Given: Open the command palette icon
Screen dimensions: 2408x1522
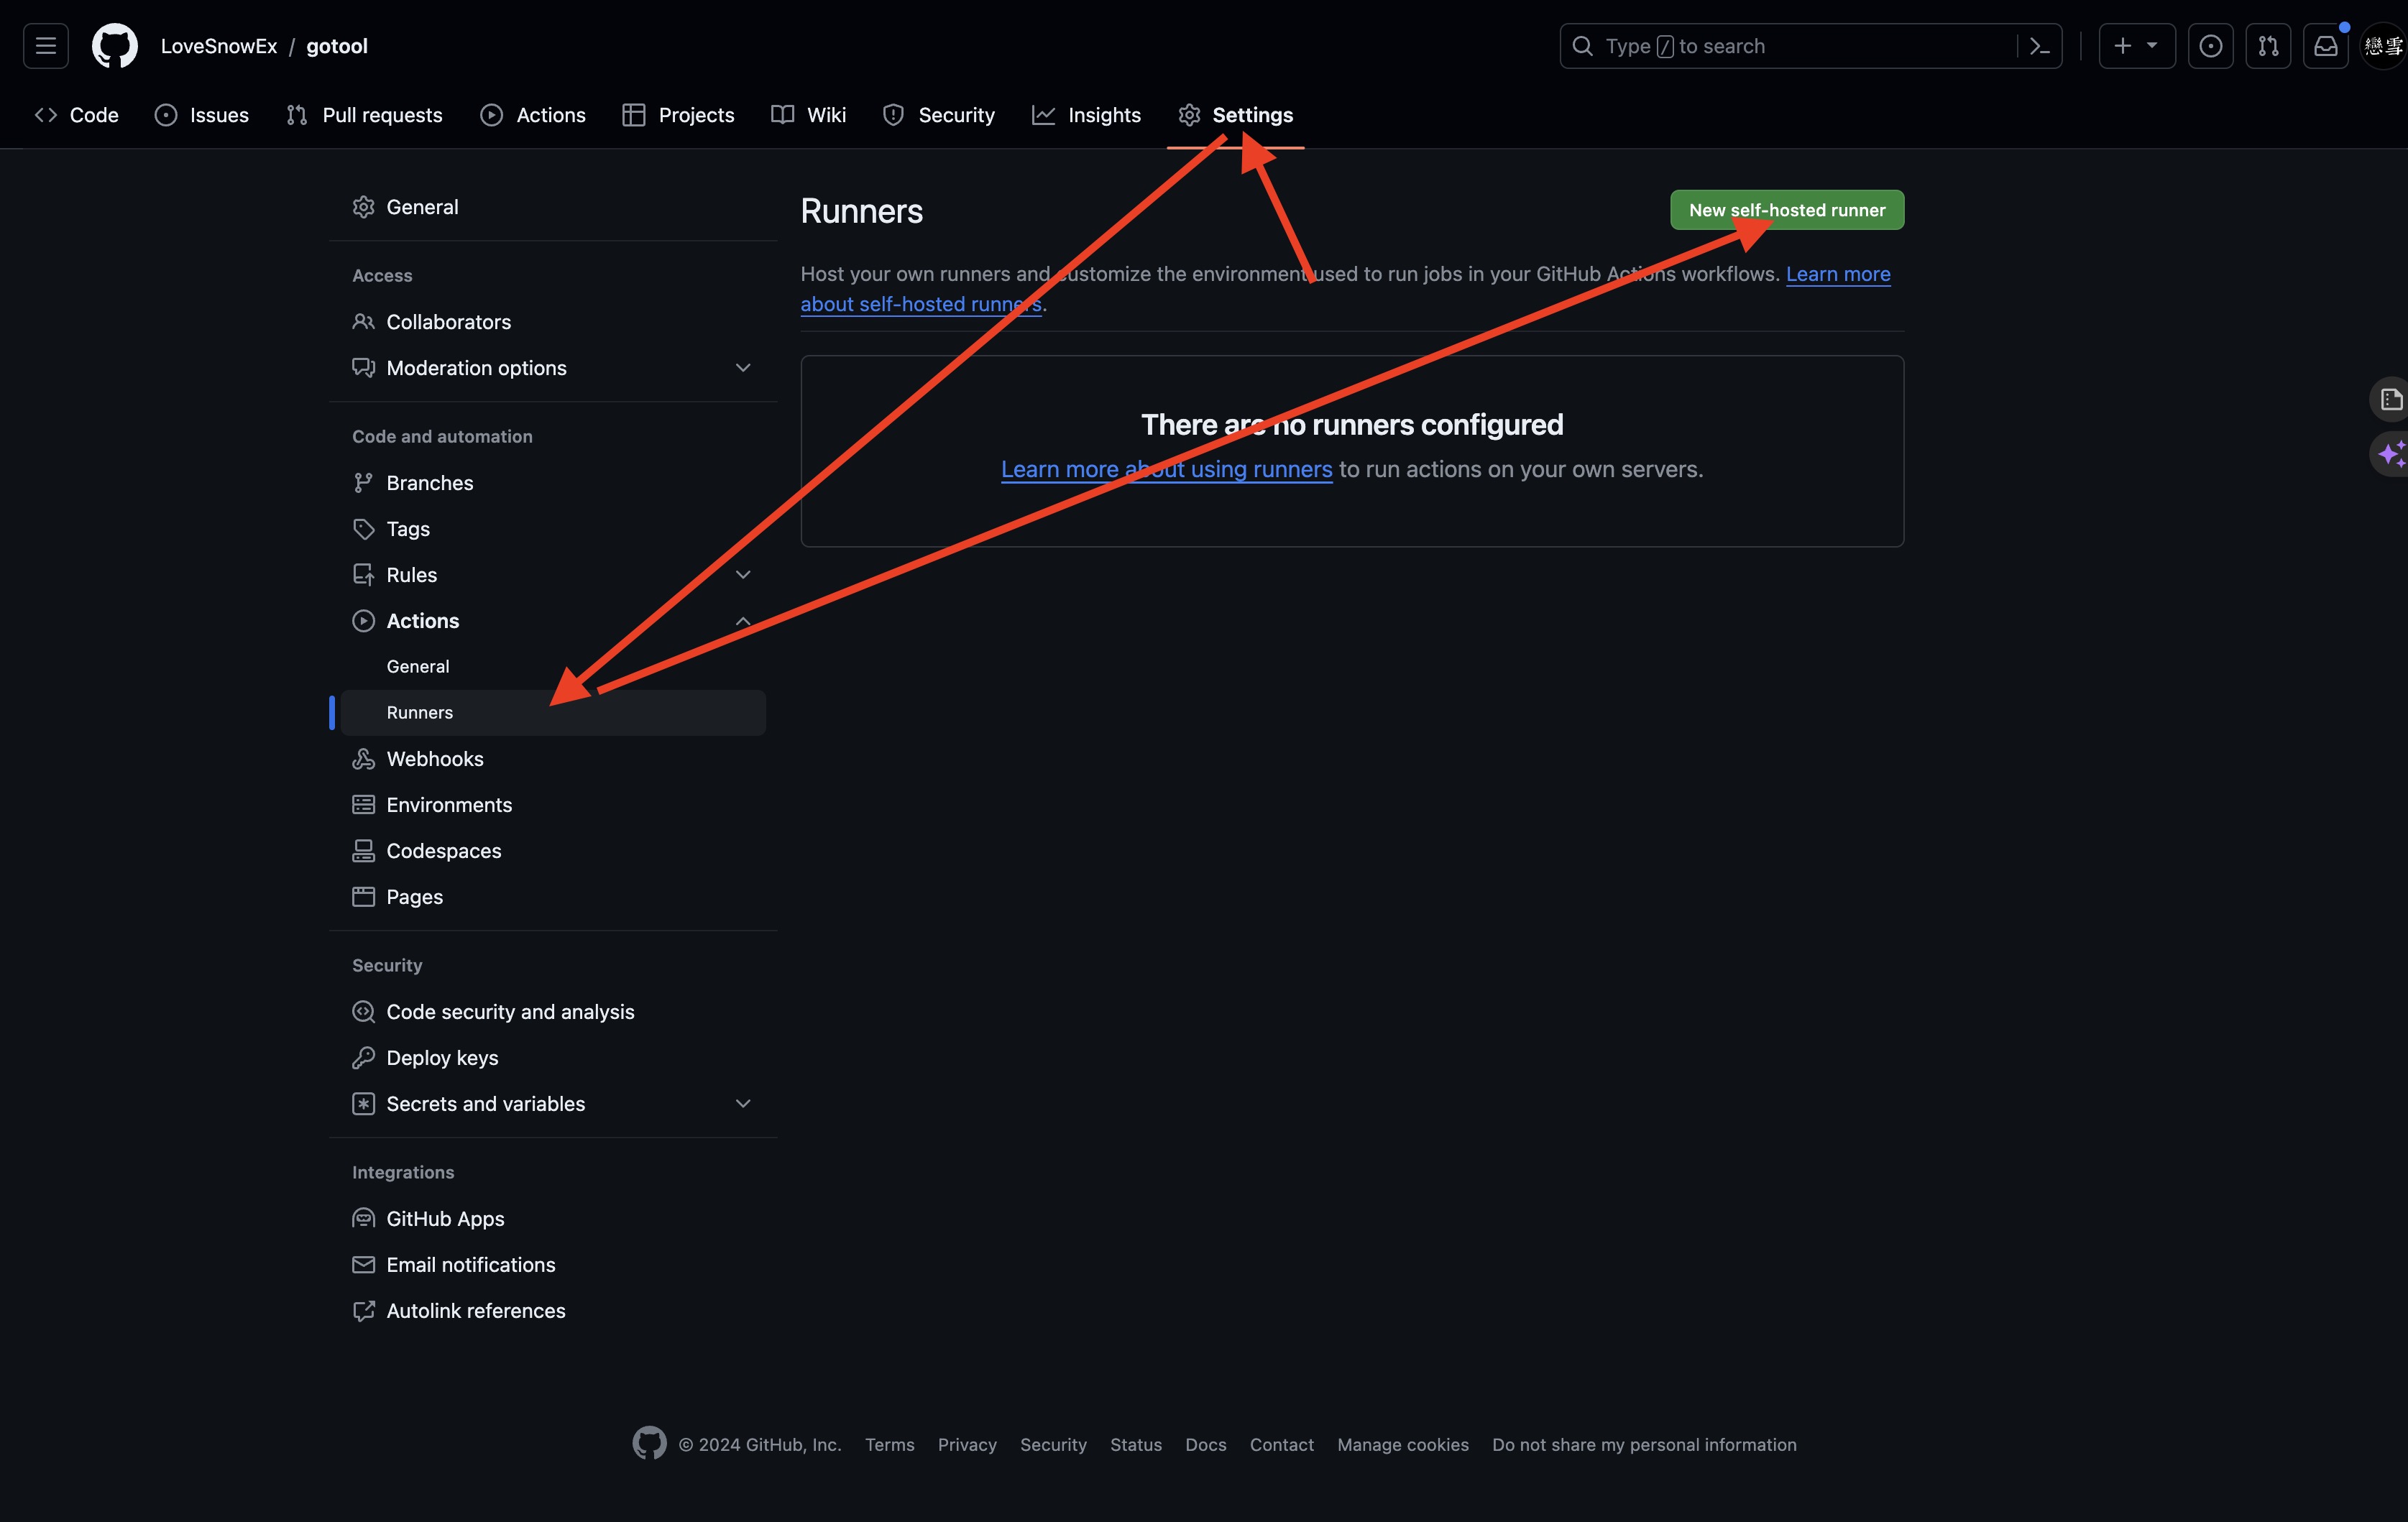Looking at the screenshot, I should pyautogui.click(x=2040, y=46).
